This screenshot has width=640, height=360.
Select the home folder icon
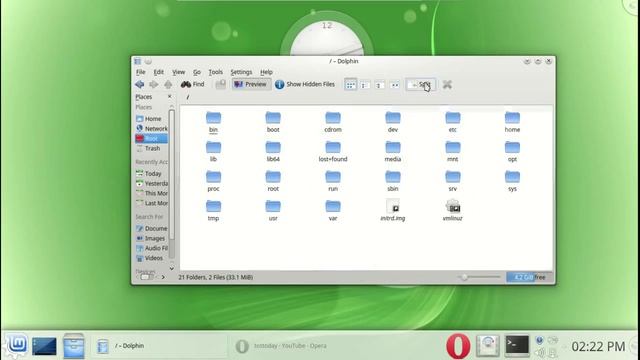(512, 118)
